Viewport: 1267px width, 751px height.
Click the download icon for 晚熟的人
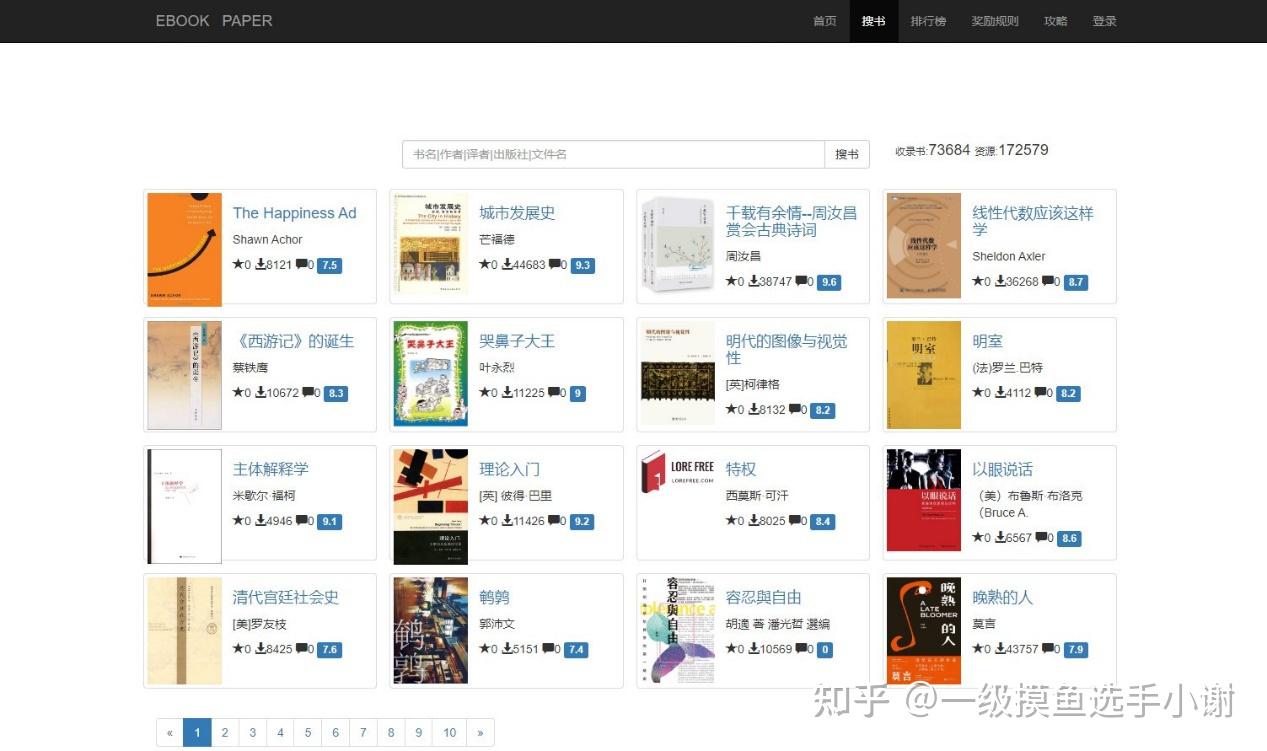point(1000,649)
